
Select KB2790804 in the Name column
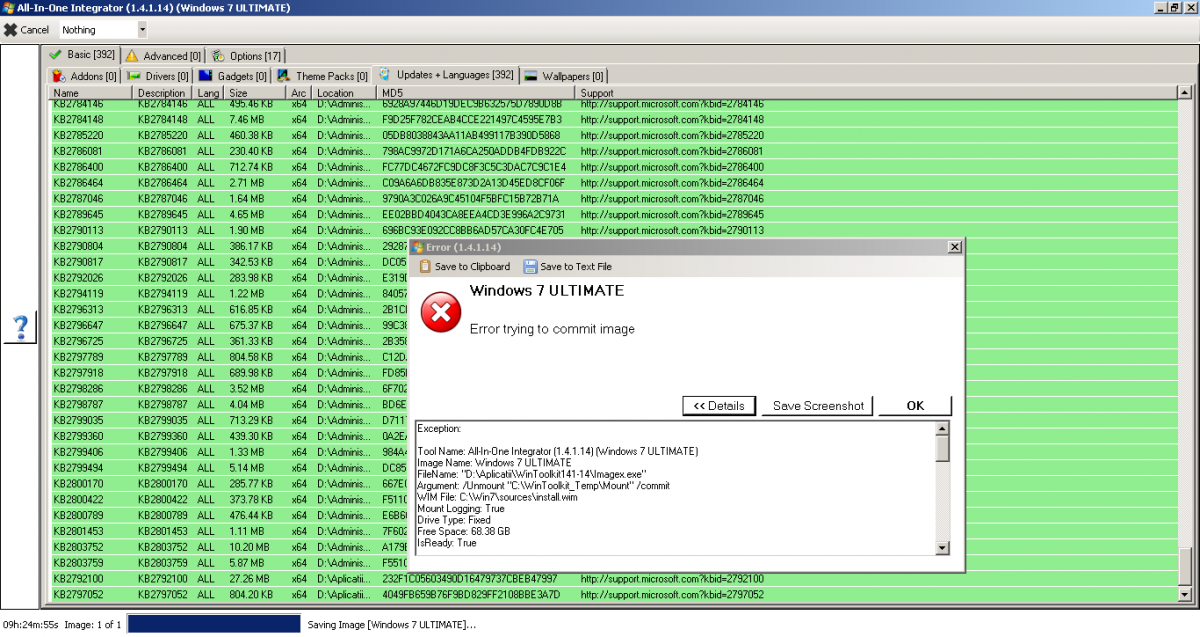(78, 246)
